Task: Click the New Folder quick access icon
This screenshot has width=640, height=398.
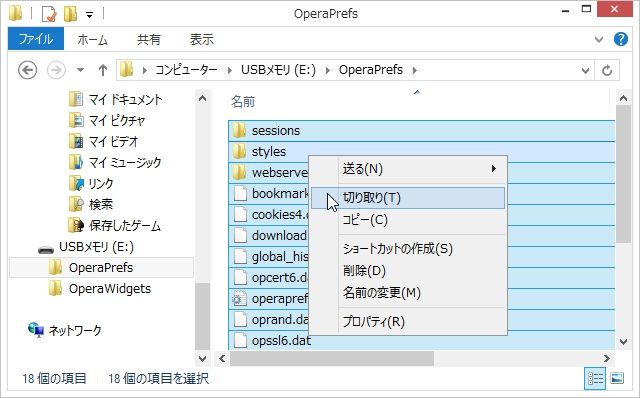Action: 71,14
